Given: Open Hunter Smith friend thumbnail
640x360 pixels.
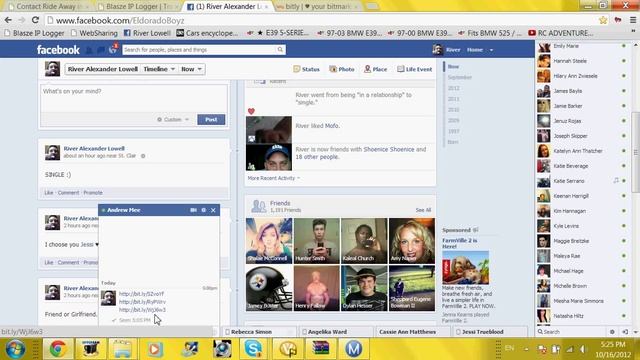Looking at the screenshot, I should pyautogui.click(x=317, y=241).
